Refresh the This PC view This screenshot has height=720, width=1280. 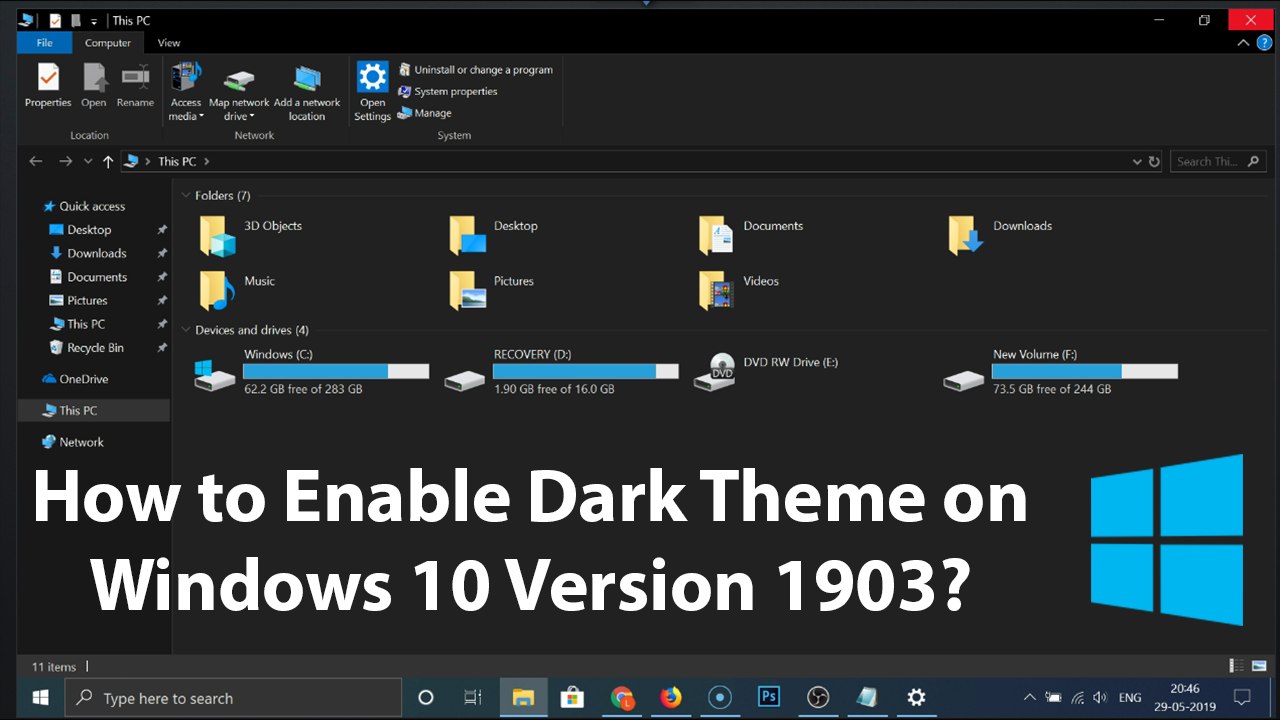click(1154, 161)
